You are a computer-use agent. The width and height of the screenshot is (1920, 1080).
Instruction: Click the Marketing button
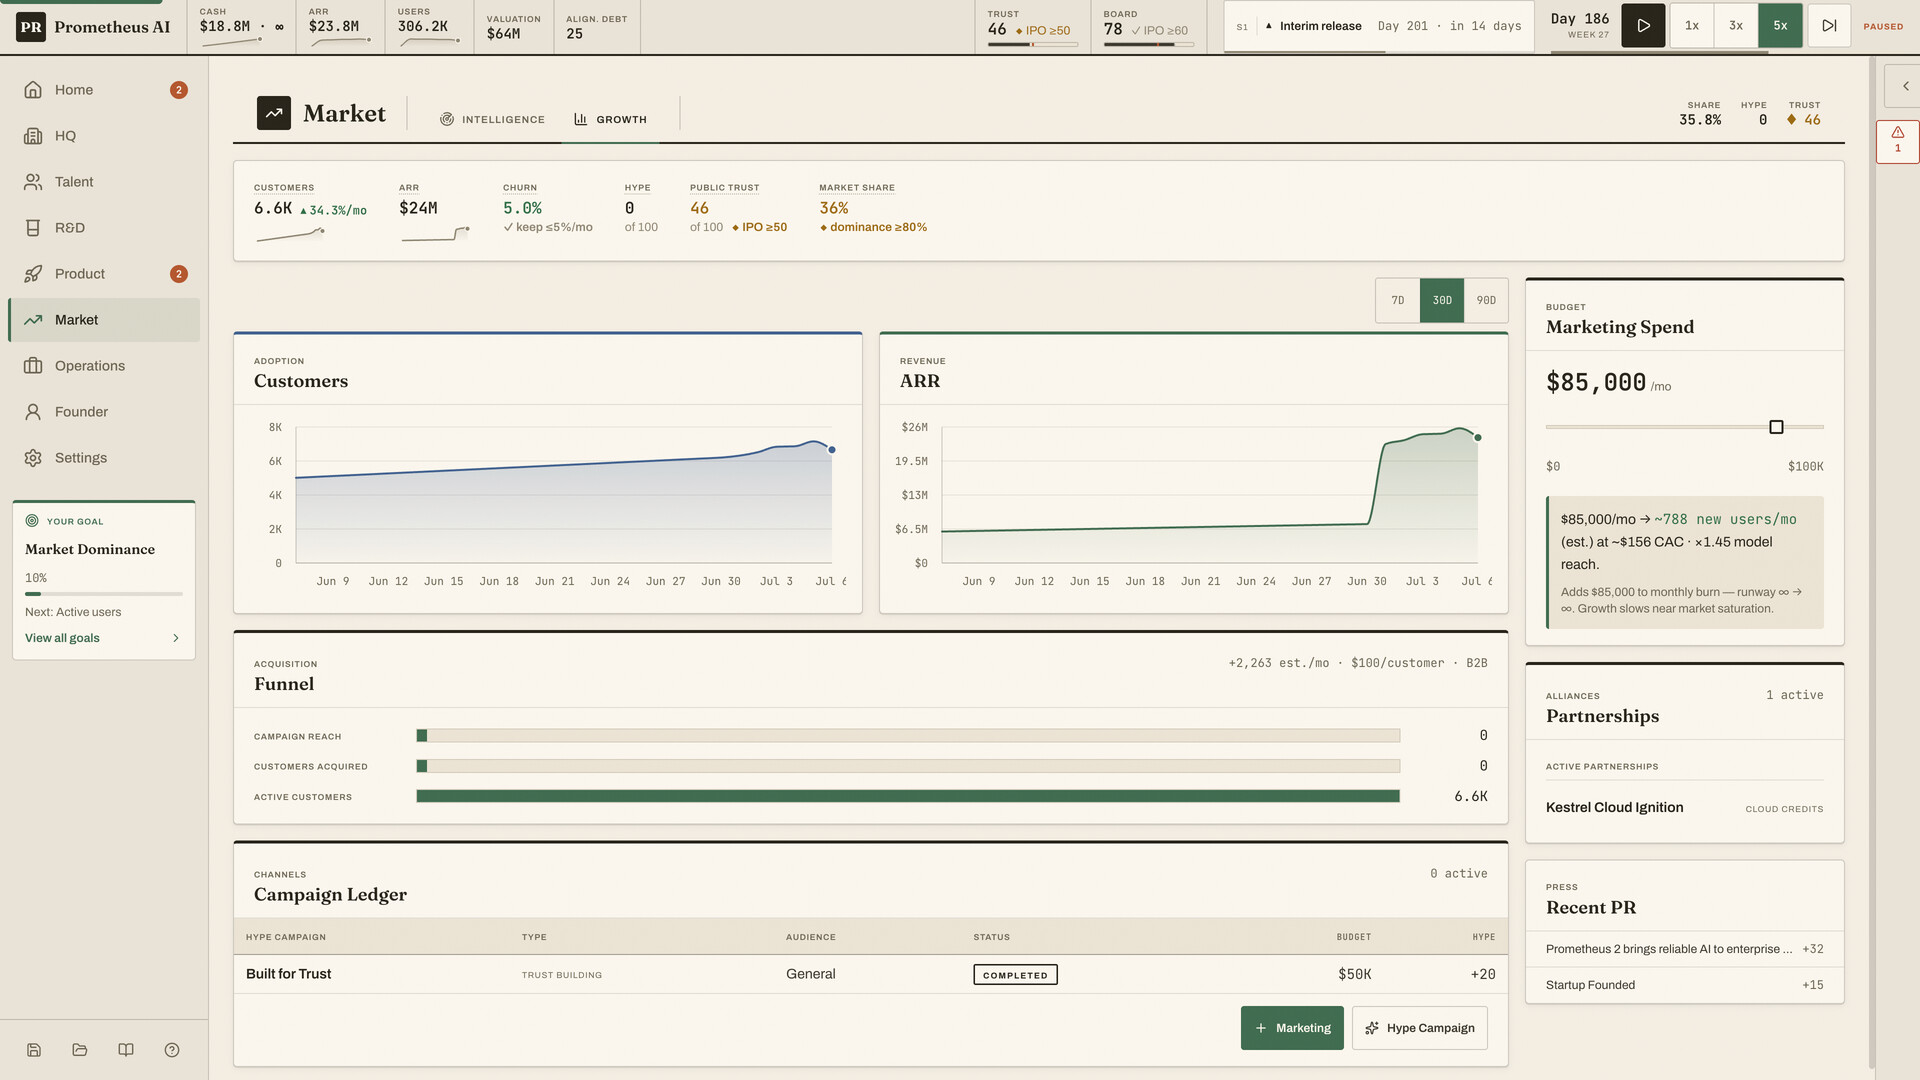pyautogui.click(x=1292, y=1028)
